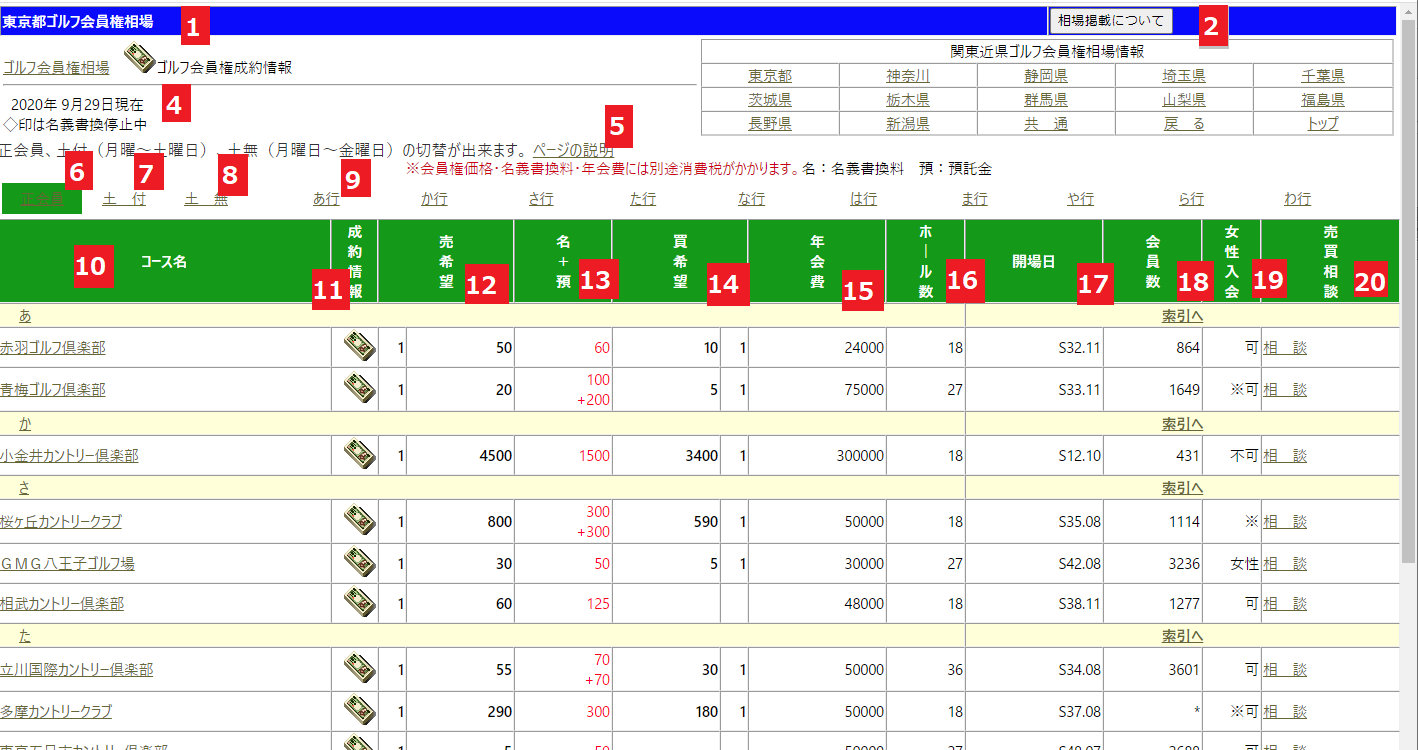Screen dimensions: 1418x750
Task: Go to トップ link
Action: (x=1323, y=124)
